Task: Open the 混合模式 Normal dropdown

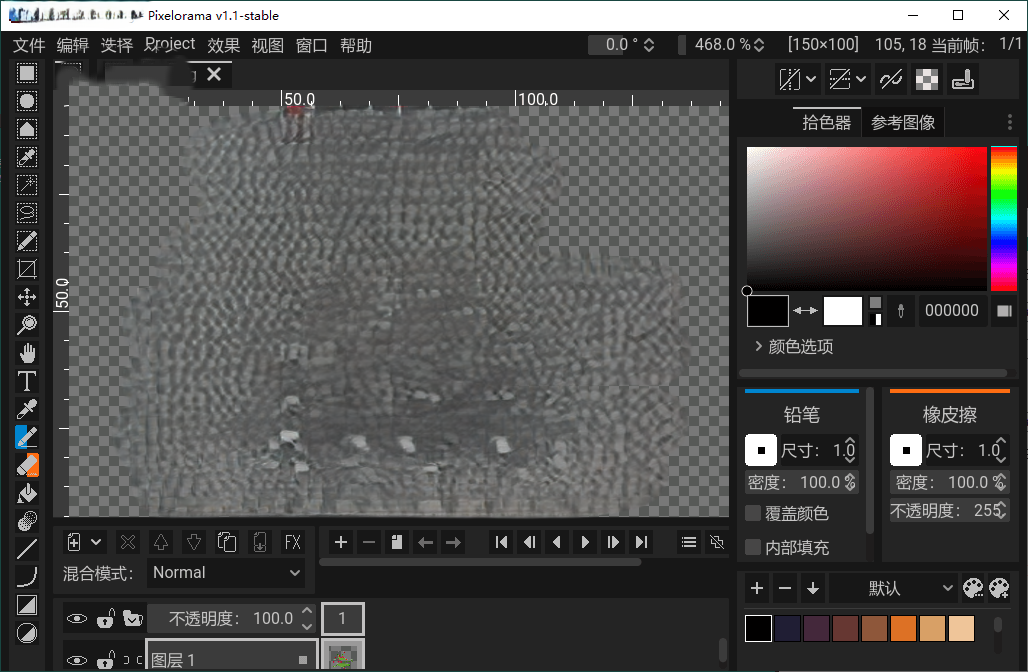Action: (x=227, y=572)
